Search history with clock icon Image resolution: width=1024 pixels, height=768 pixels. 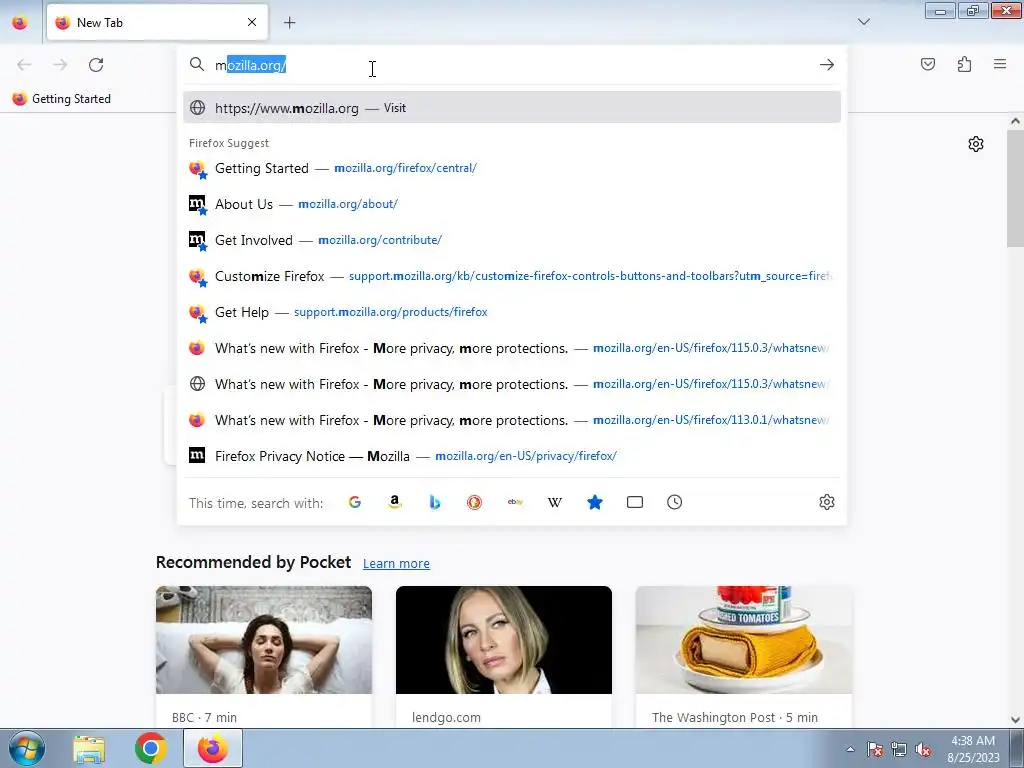click(x=675, y=502)
